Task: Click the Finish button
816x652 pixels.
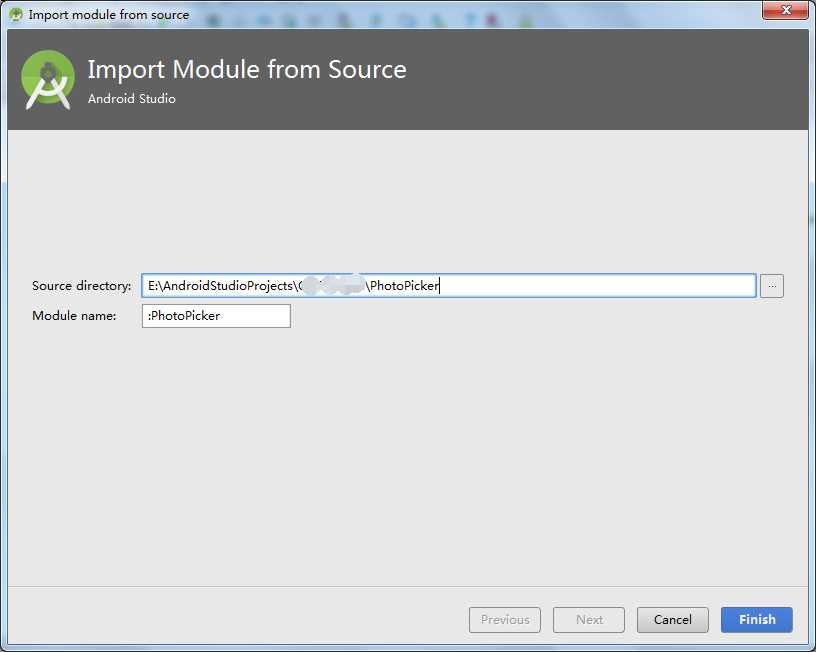Action: click(x=757, y=619)
